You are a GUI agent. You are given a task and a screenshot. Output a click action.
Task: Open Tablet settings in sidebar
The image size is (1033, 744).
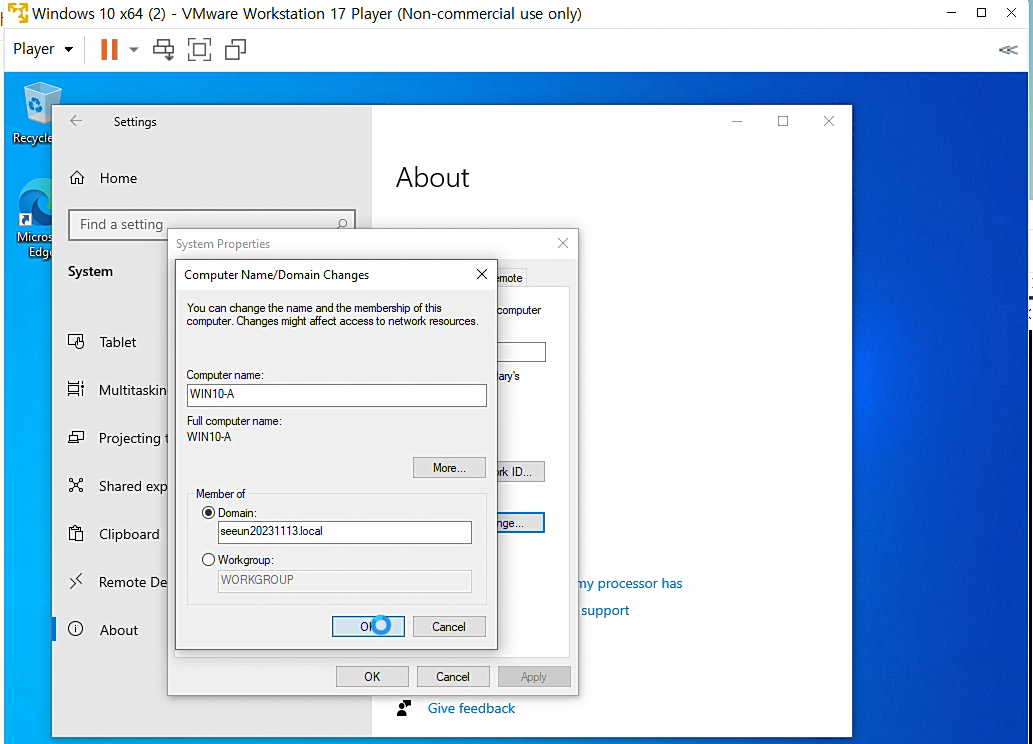(x=117, y=342)
